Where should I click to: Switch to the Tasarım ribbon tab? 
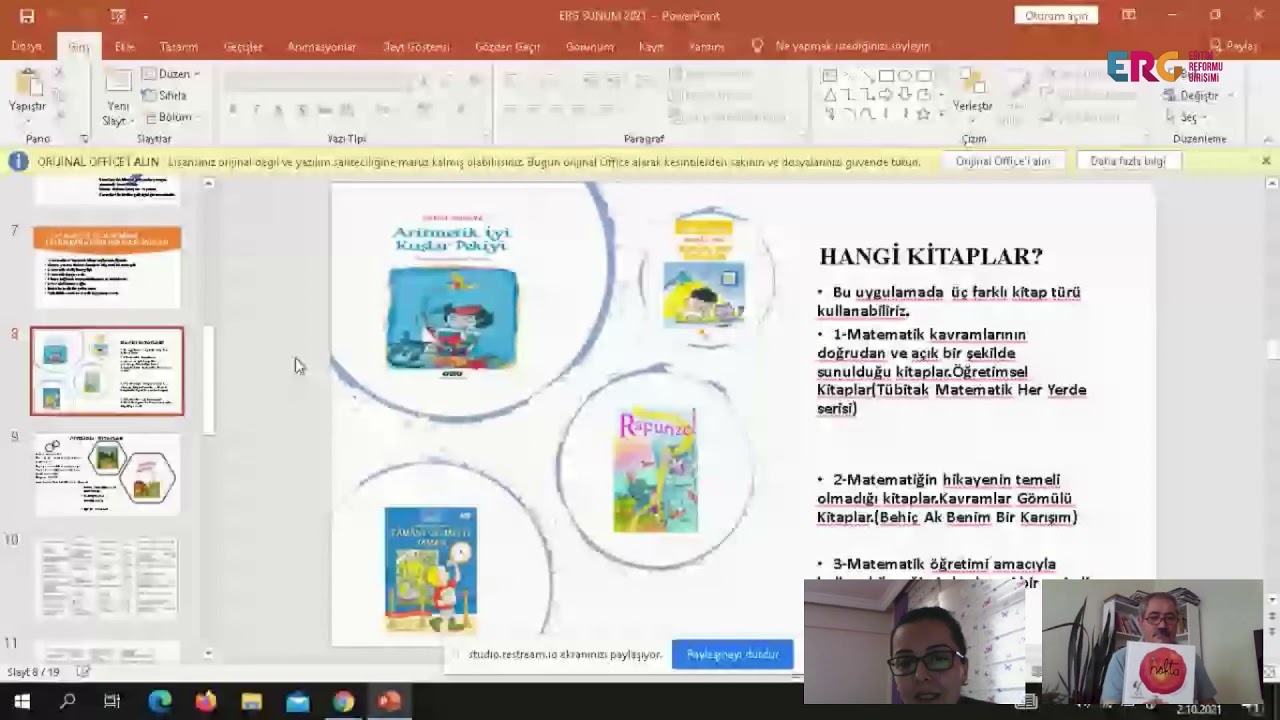(179, 47)
